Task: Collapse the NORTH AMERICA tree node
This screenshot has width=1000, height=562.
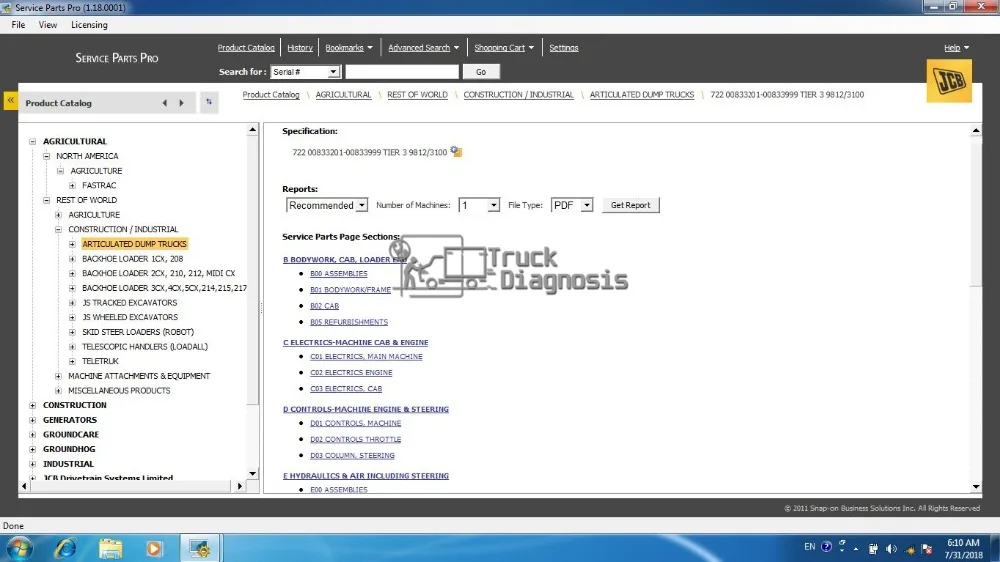Action: point(47,156)
